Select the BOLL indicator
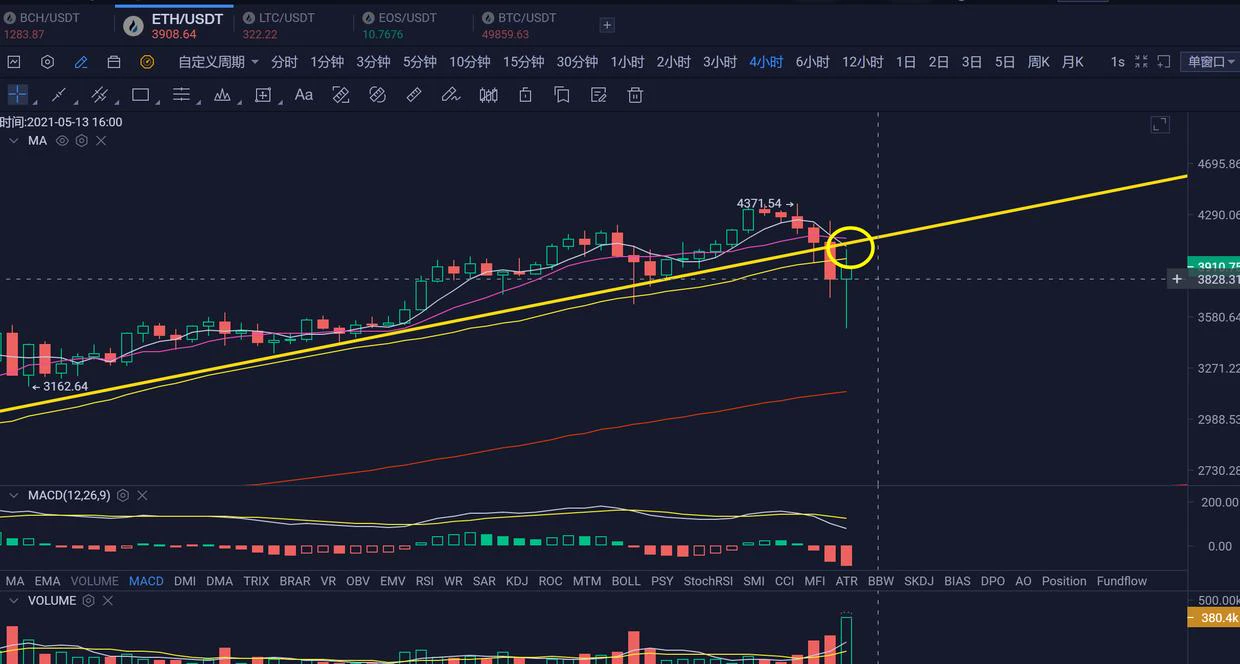The width and height of the screenshot is (1240, 664). [626, 581]
